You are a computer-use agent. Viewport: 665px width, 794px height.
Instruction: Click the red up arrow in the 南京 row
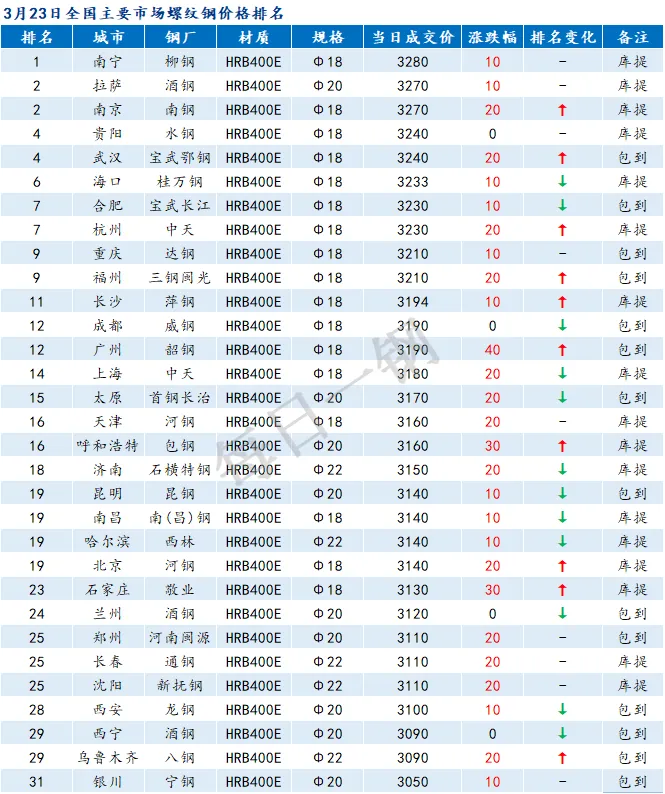562,110
